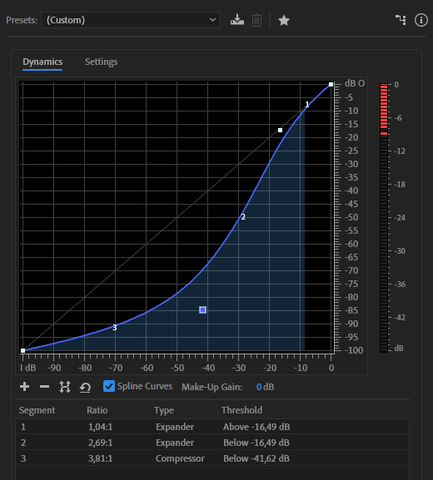Select segment 3 Compressor row
Image resolution: width=433 pixels, height=480 pixels.
(212, 458)
